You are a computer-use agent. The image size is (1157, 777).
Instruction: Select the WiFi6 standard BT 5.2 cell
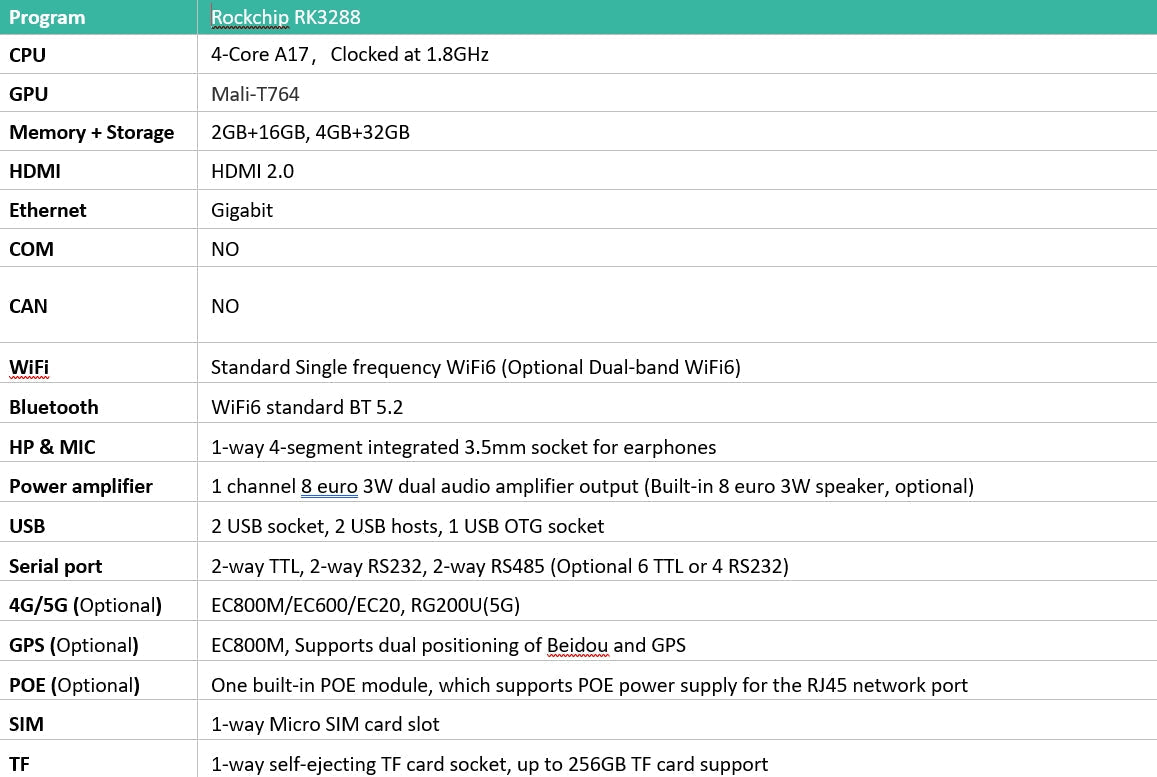[307, 407]
